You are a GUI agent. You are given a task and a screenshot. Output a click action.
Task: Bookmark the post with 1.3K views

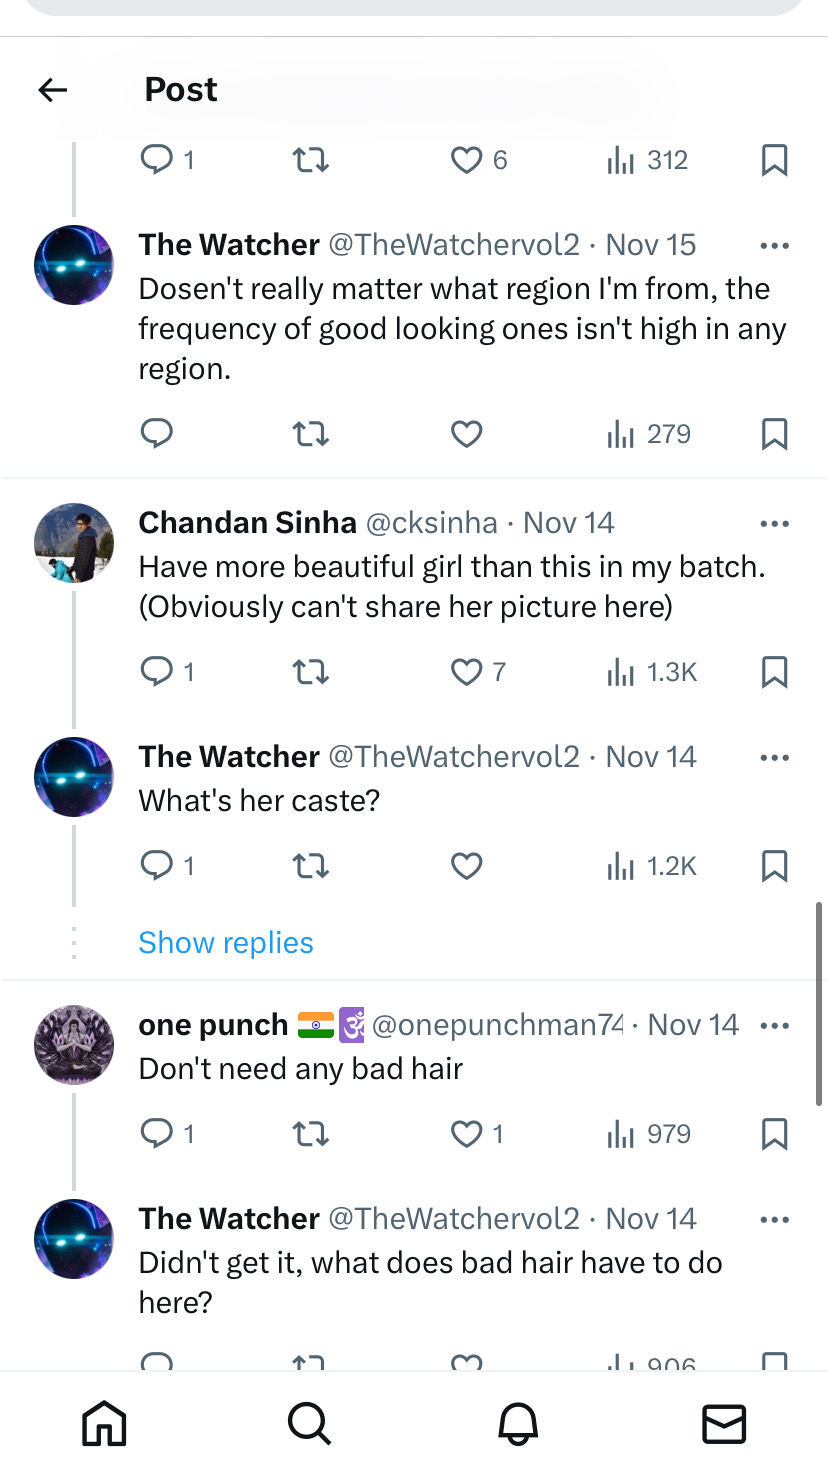774,672
